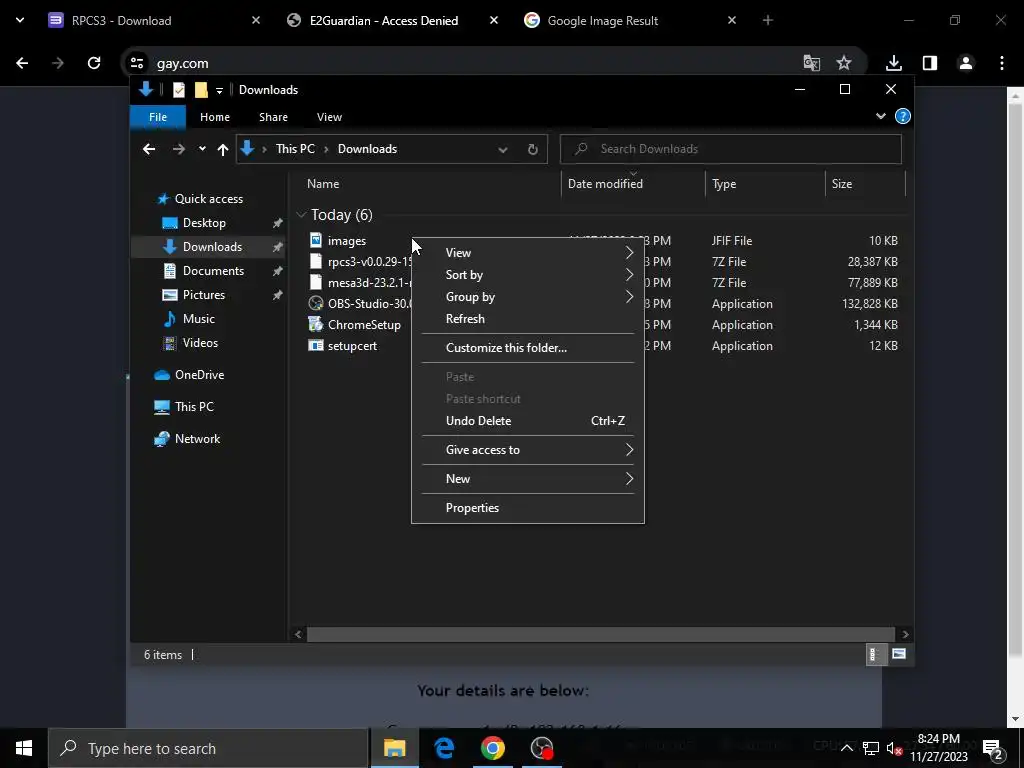This screenshot has height=768, width=1024.
Task: Open Explorer help question mark icon
Action: click(x=903, y=117)
